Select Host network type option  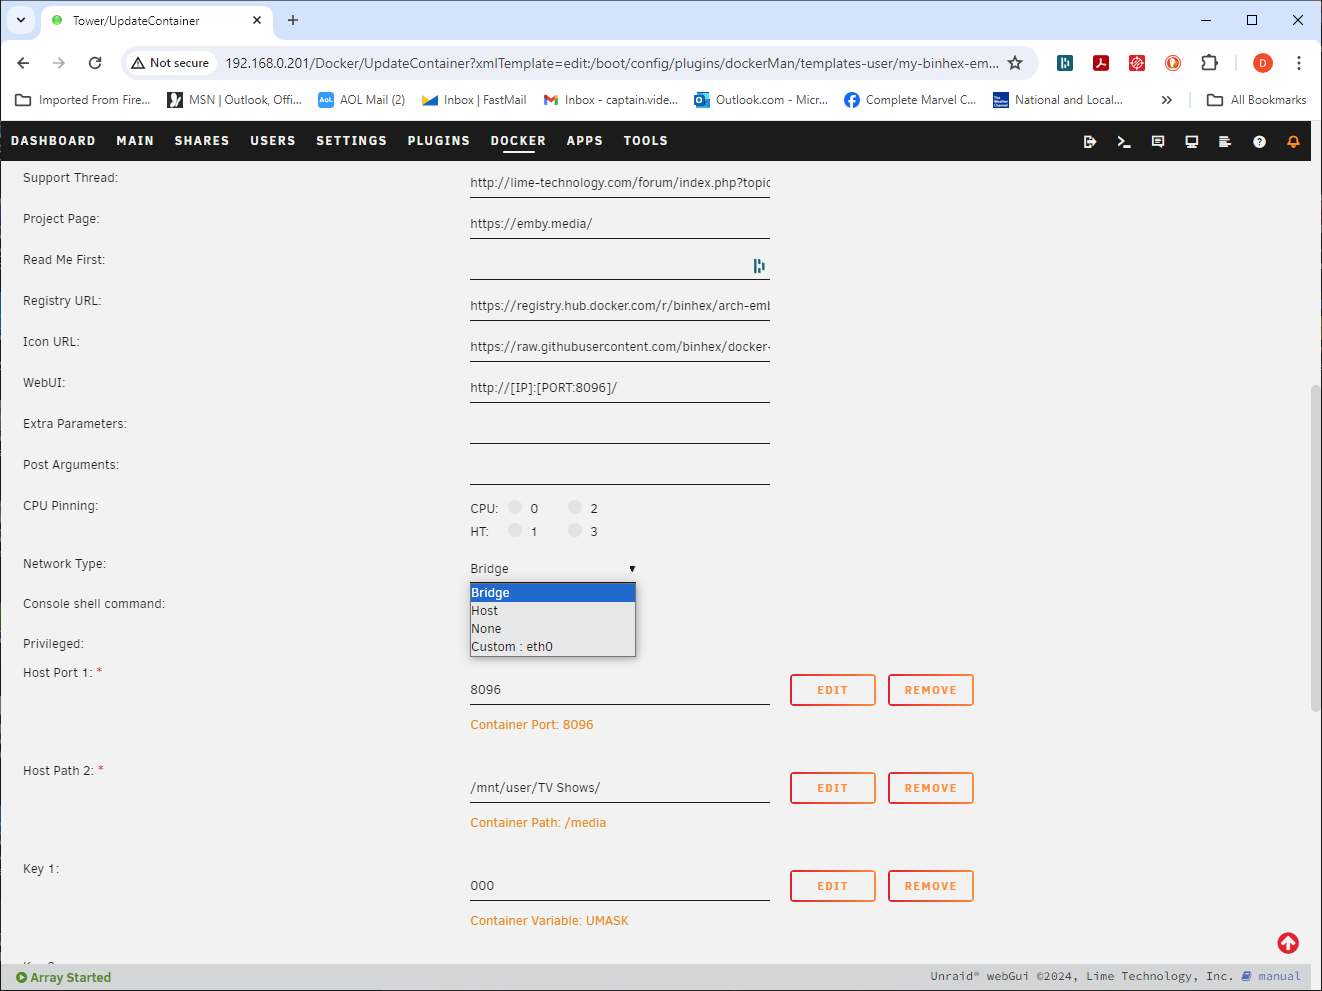tap(553, 611)
